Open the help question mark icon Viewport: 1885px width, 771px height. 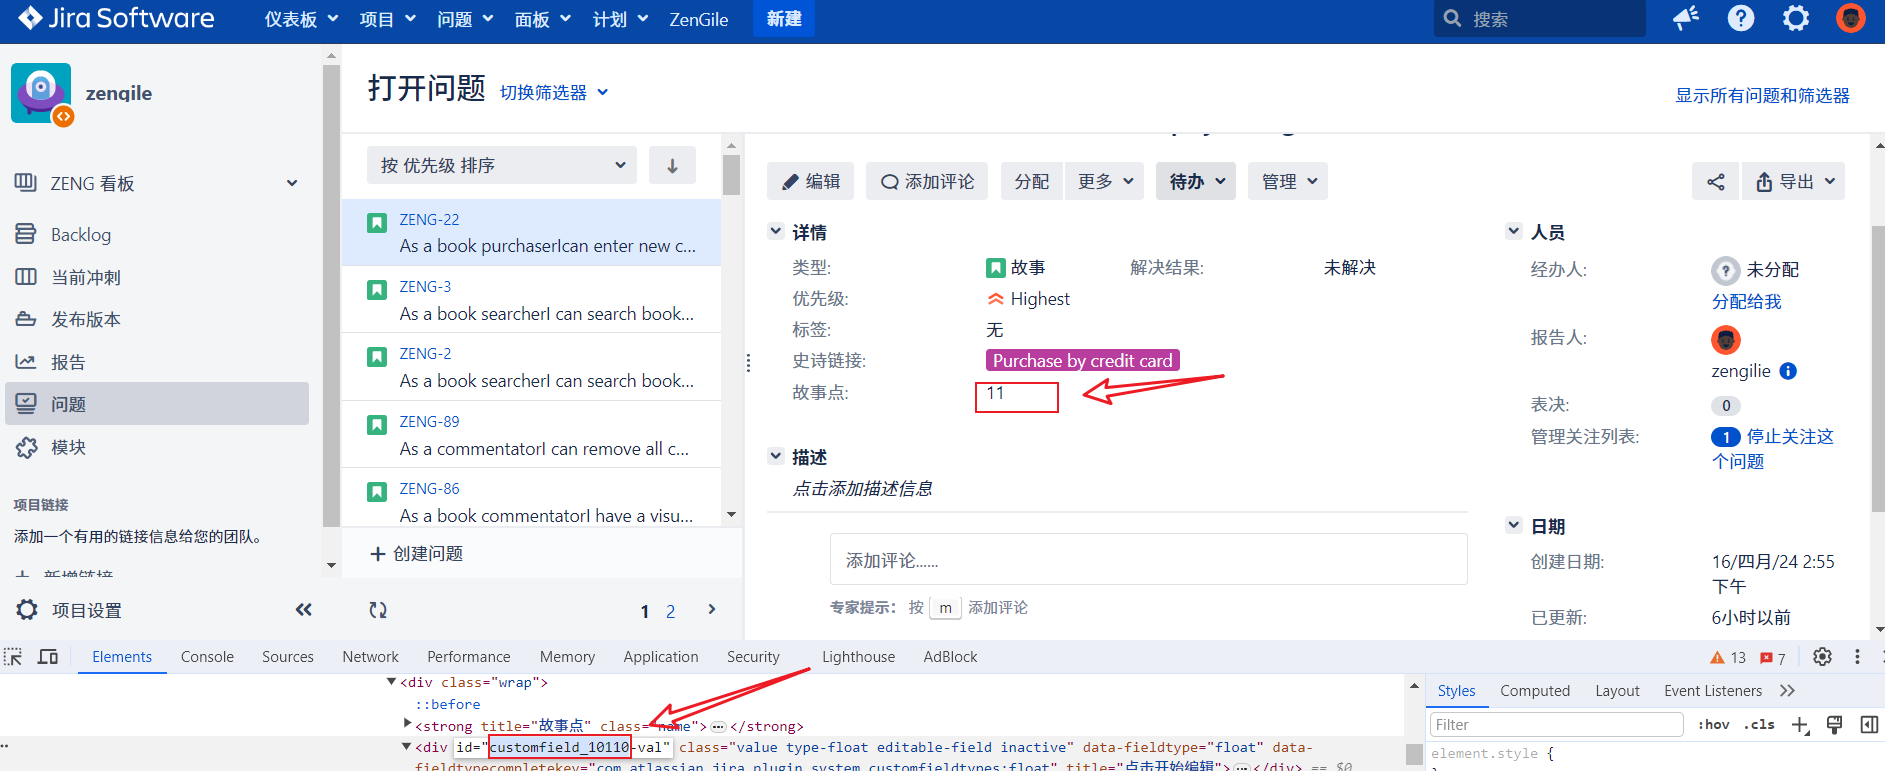pyautogui.click(x=1741, y=19)
